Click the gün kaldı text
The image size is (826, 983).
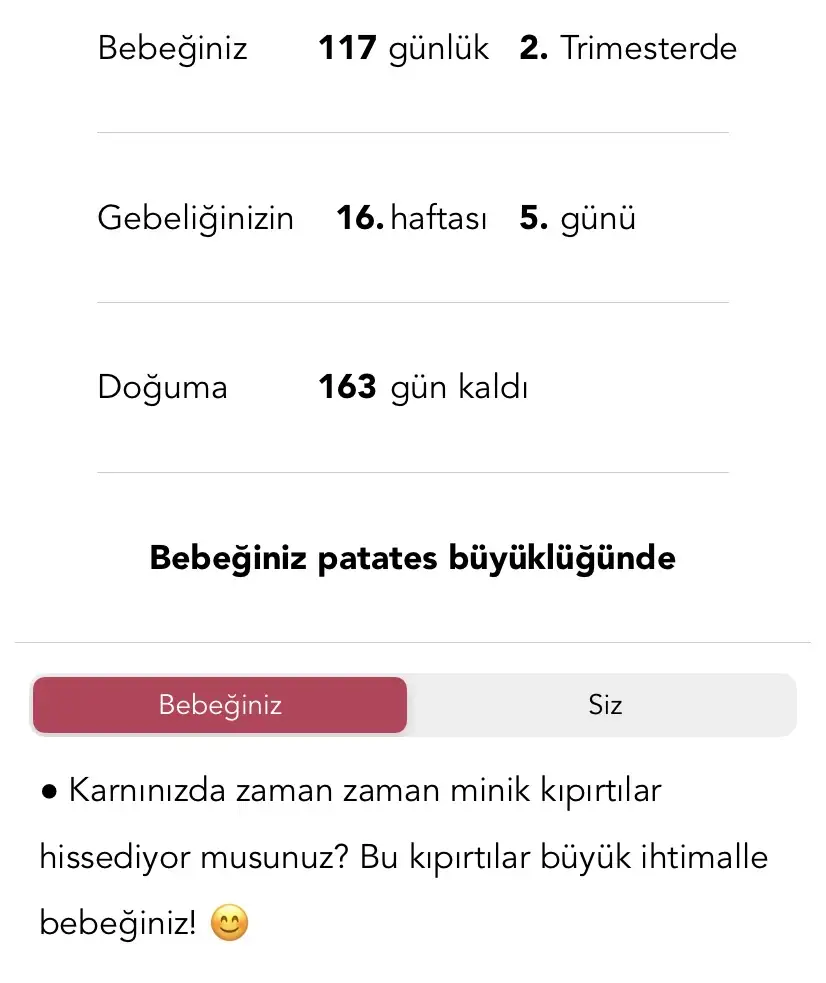(x=458, y=387)
